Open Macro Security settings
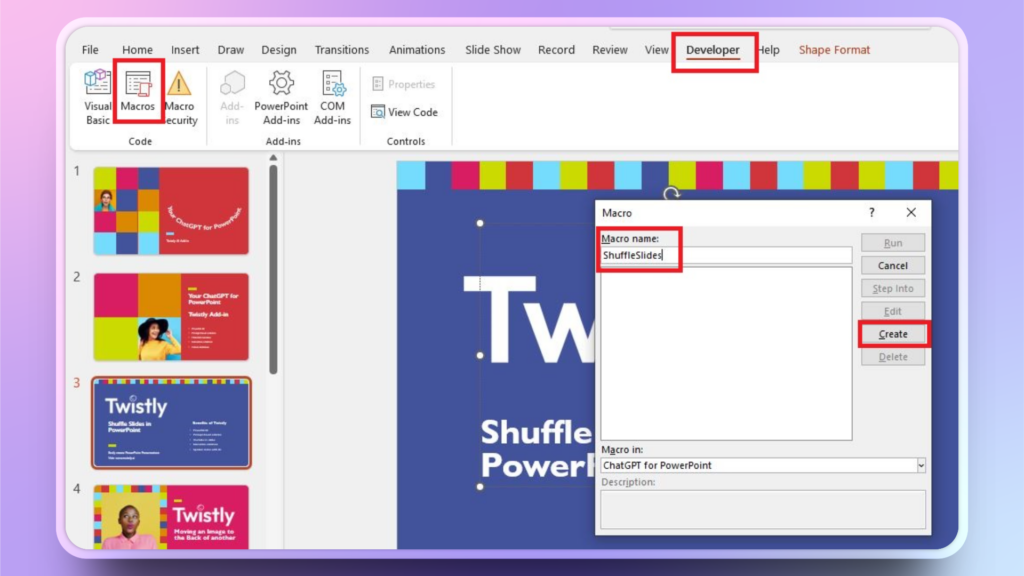This screenshot has height=576, width=1024. coord(180,97)
